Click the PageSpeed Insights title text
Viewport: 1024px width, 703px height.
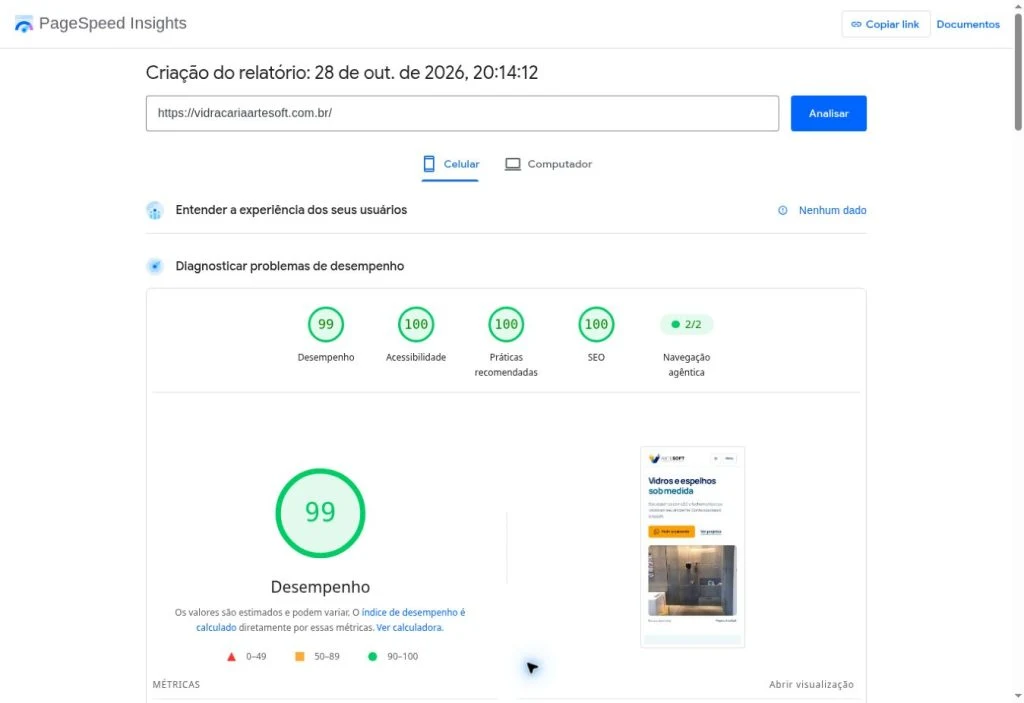pos(112,24)
